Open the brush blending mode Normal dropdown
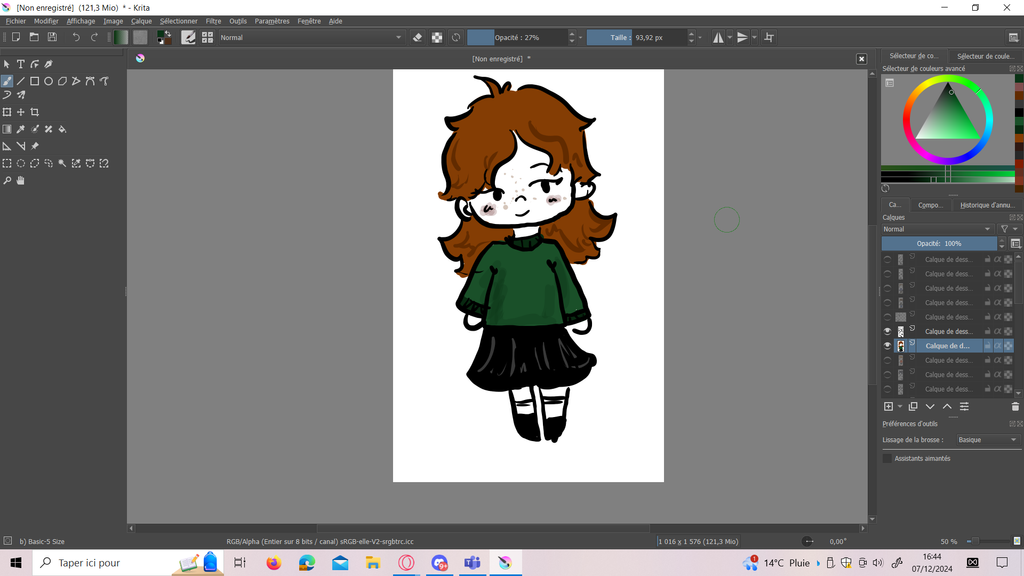Viewport: 1024px width, 576px height. [x=310, y=37]
